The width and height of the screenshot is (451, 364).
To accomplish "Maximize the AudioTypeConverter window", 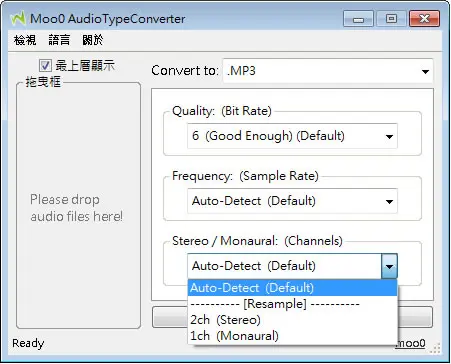I will [391, 19].
